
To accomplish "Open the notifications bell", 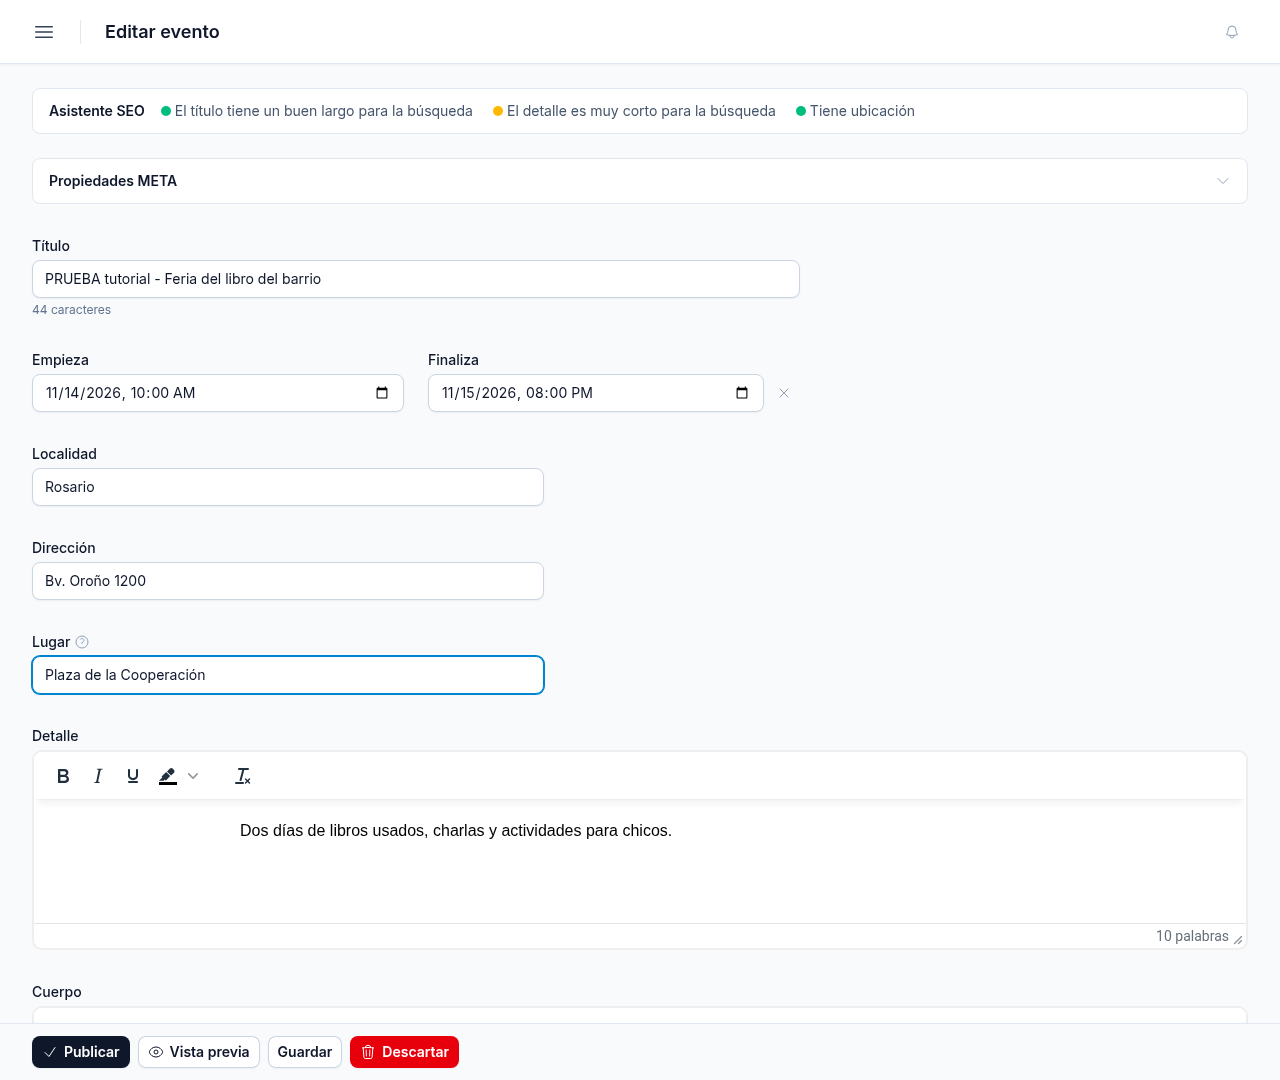I will 1232,32.
